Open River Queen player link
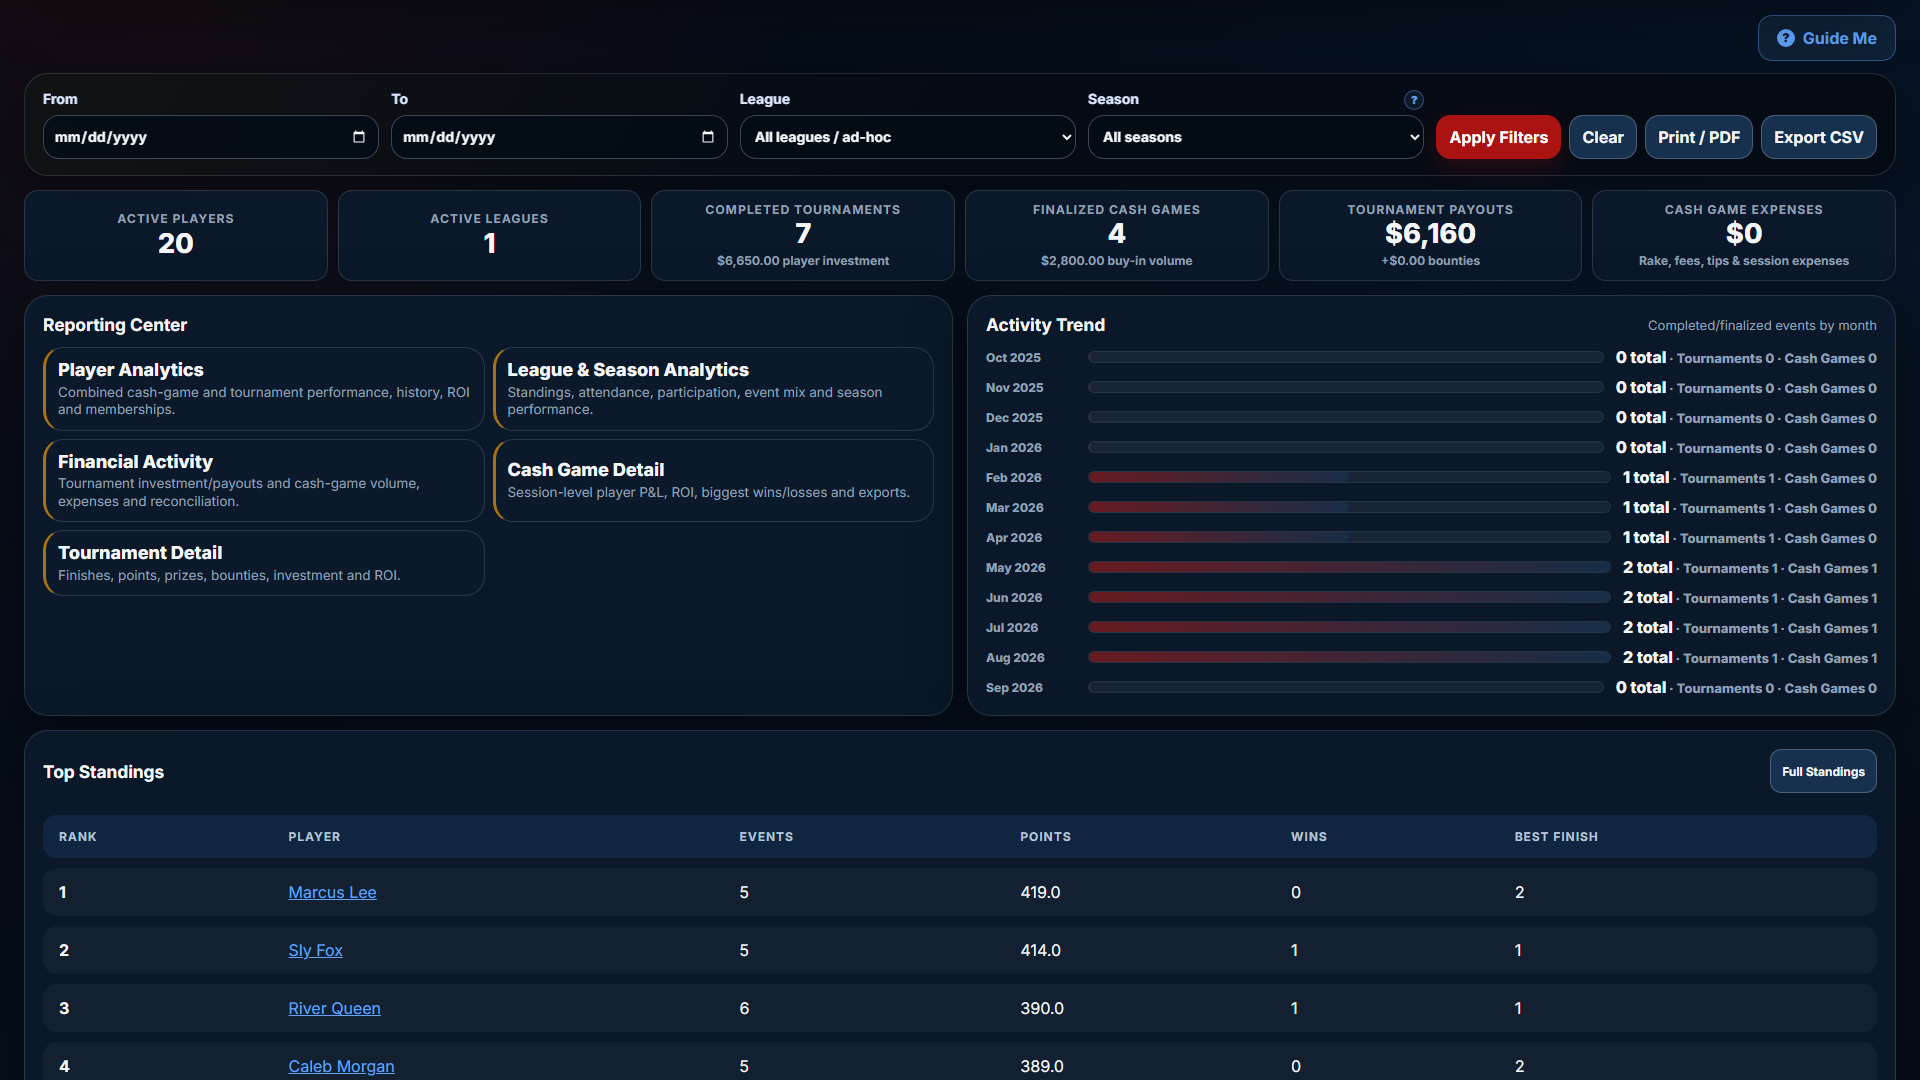 point(334,1008)
